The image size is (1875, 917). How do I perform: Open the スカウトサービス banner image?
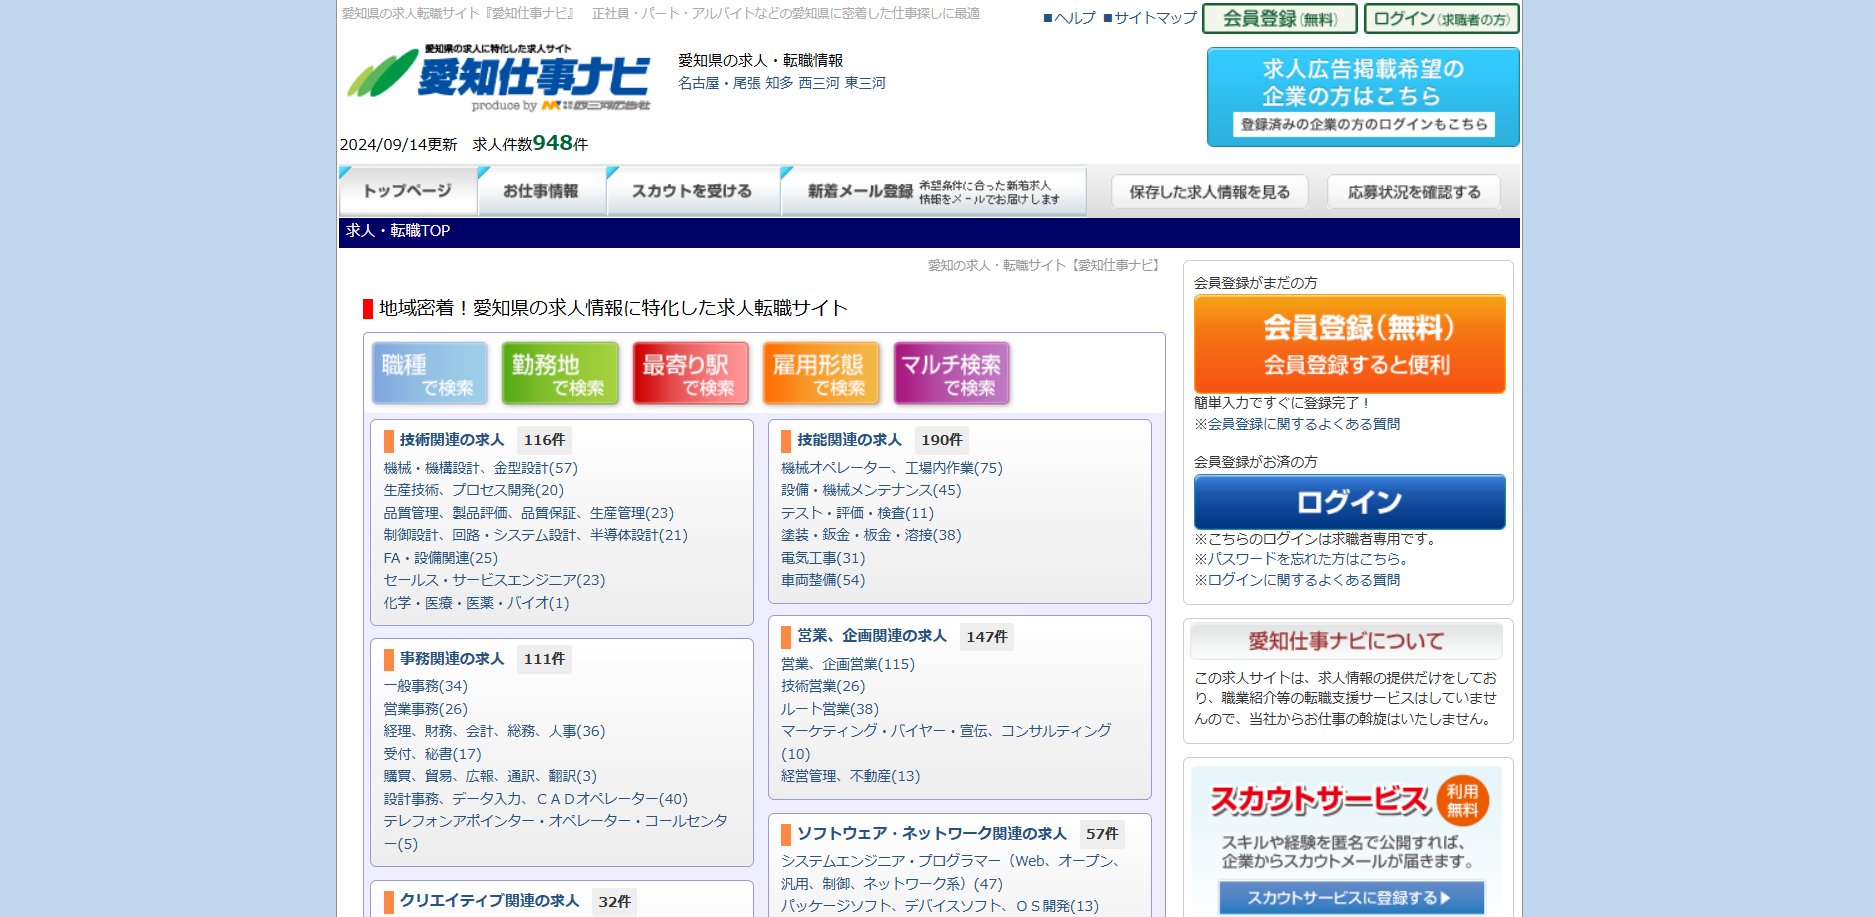point(1347,838)
